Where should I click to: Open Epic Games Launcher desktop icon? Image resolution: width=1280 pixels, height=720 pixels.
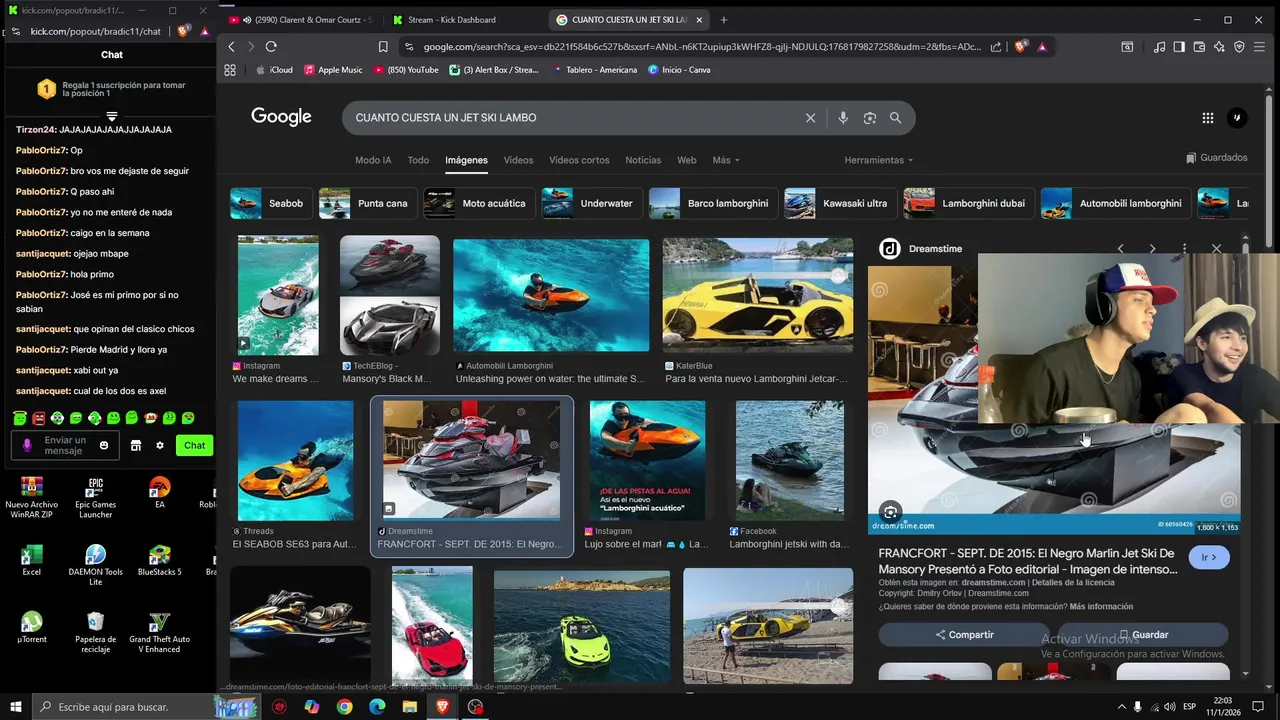[x=95, y=498]
